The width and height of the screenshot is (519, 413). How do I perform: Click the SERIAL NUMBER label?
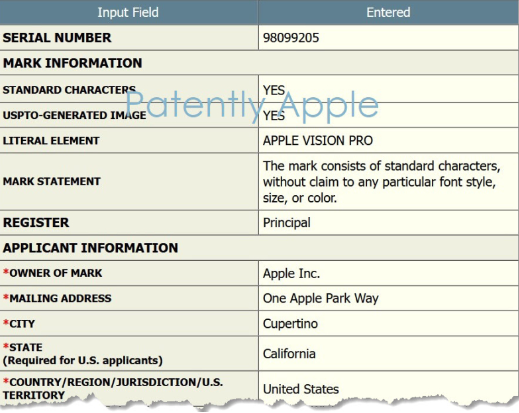pos(57,38)
